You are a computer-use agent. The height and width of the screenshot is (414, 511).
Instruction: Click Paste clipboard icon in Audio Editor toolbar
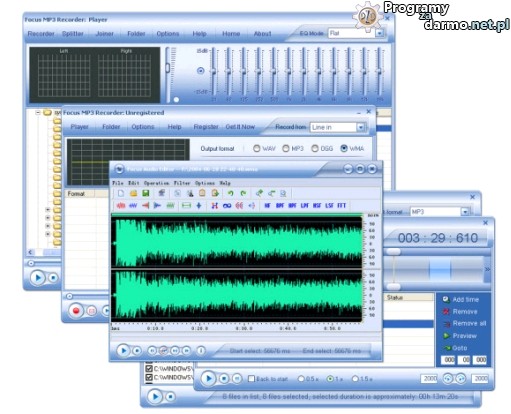click(202, 193)
